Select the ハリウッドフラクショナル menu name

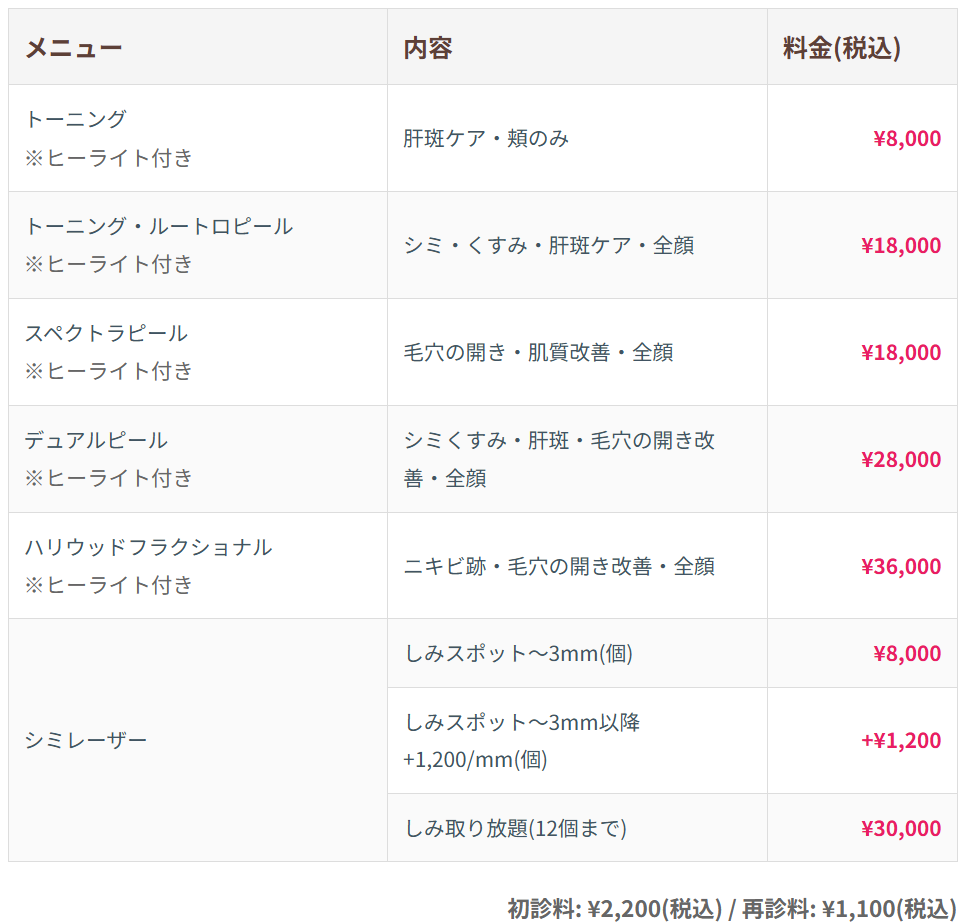pos(148,547)
